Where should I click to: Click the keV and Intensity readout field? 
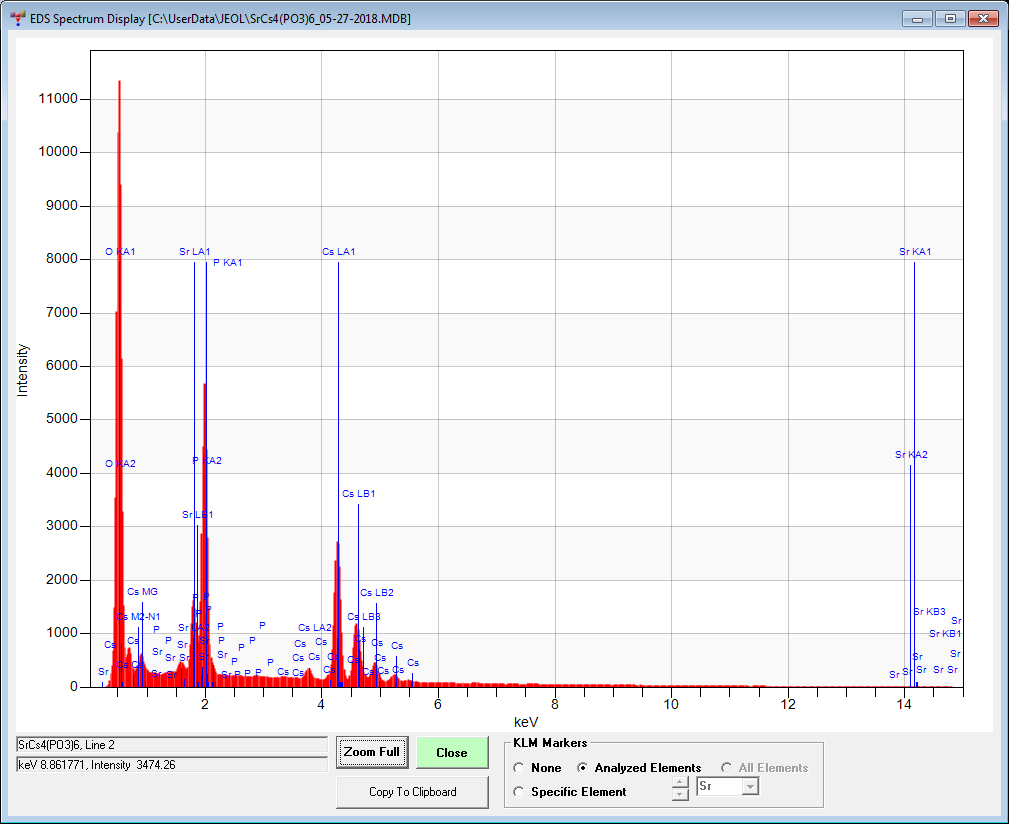pos(171,764)
